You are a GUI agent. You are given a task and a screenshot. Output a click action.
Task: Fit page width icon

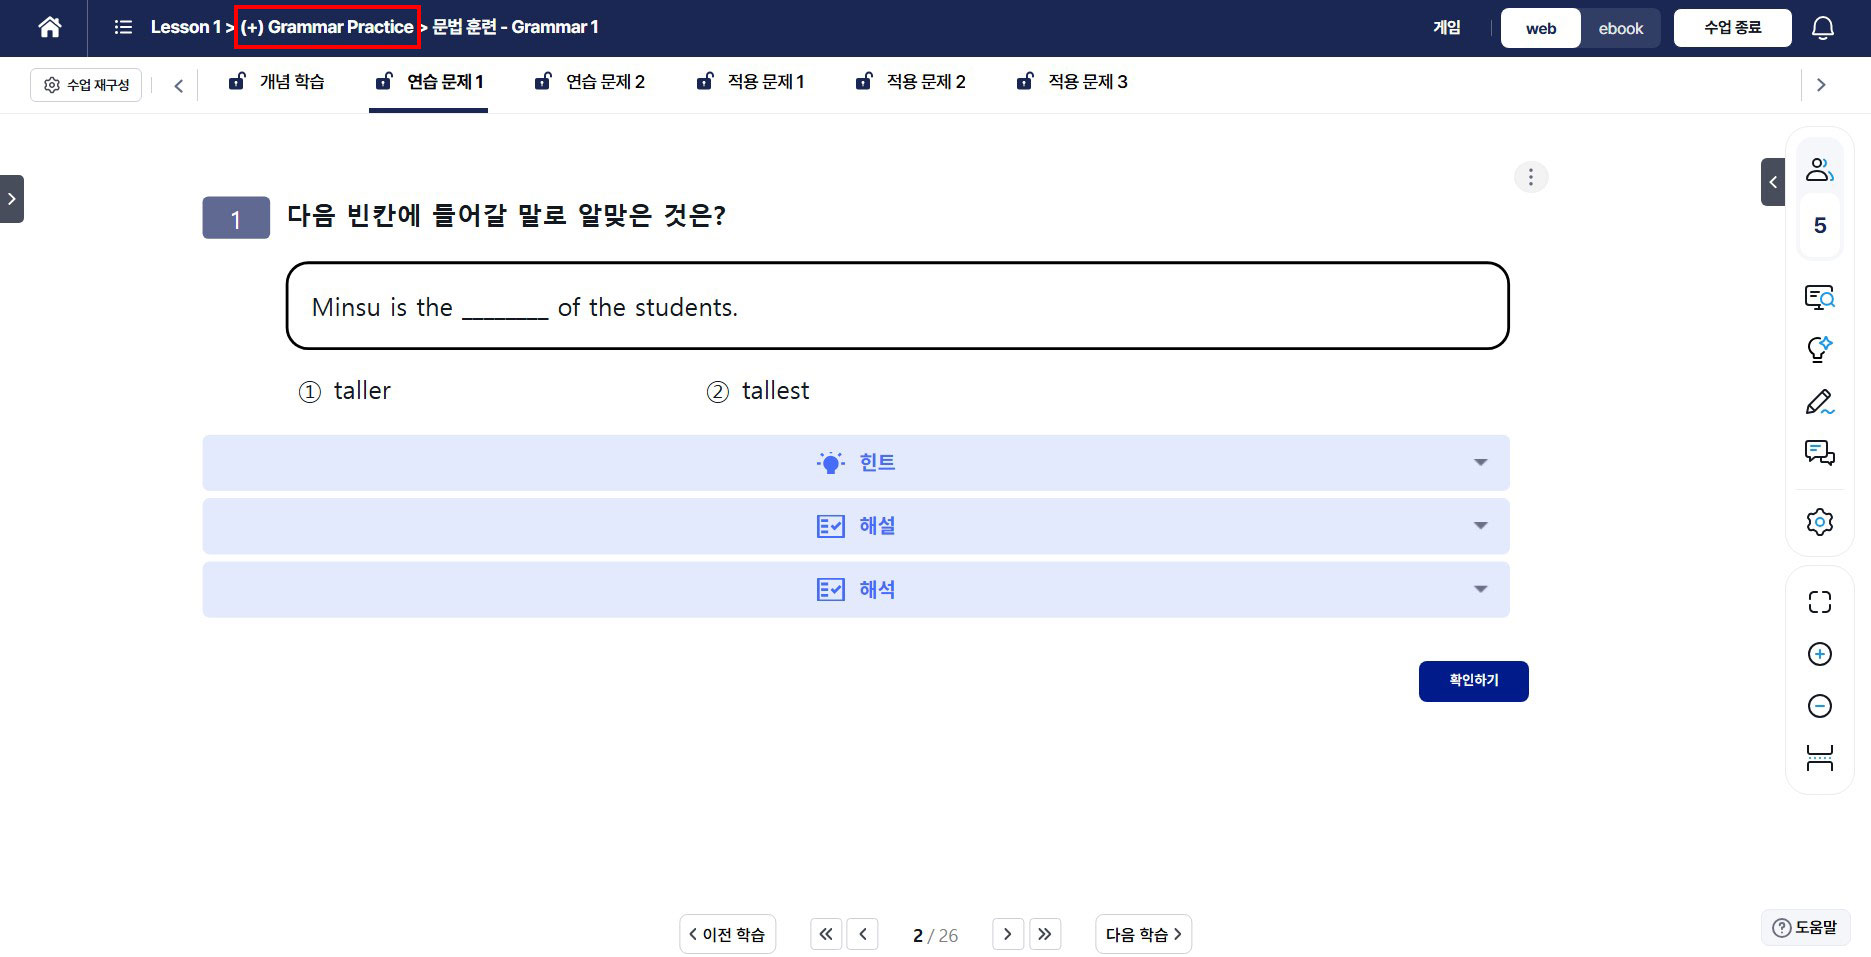[1819, 758]
